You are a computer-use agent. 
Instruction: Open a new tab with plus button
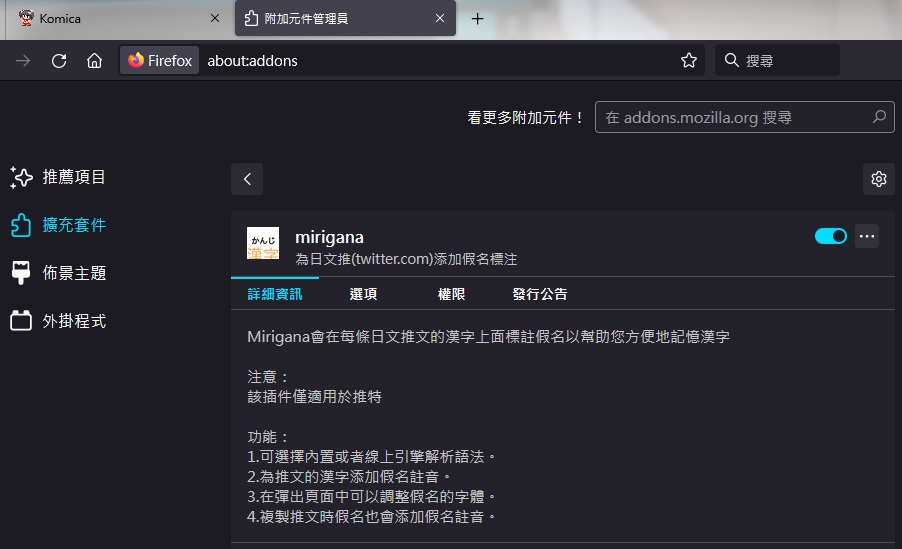(x=477, y=19)
